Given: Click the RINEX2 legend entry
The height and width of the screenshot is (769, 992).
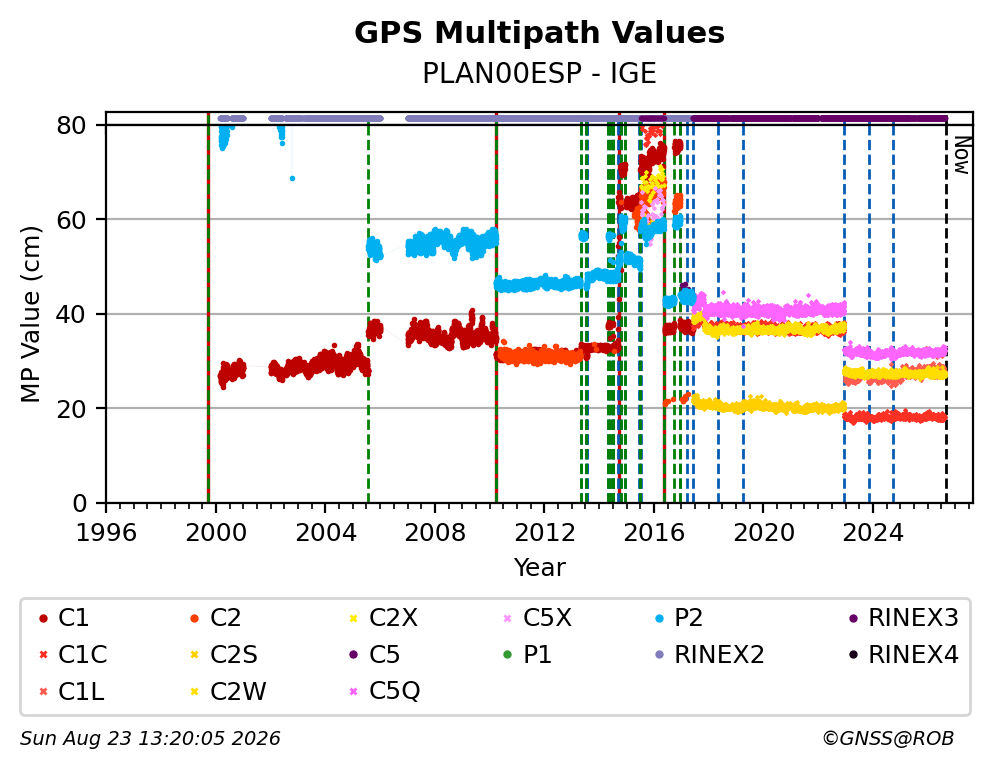Looking at the screenshot, I should coord(709,655).
